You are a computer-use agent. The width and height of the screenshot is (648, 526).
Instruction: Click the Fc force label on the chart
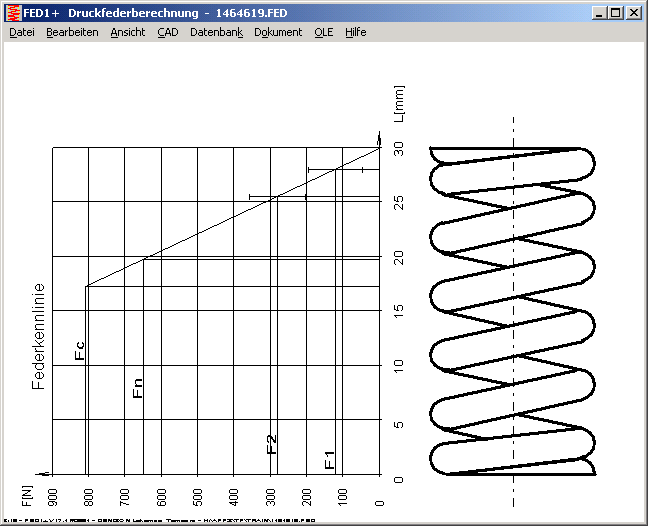[x=80, y=351]
